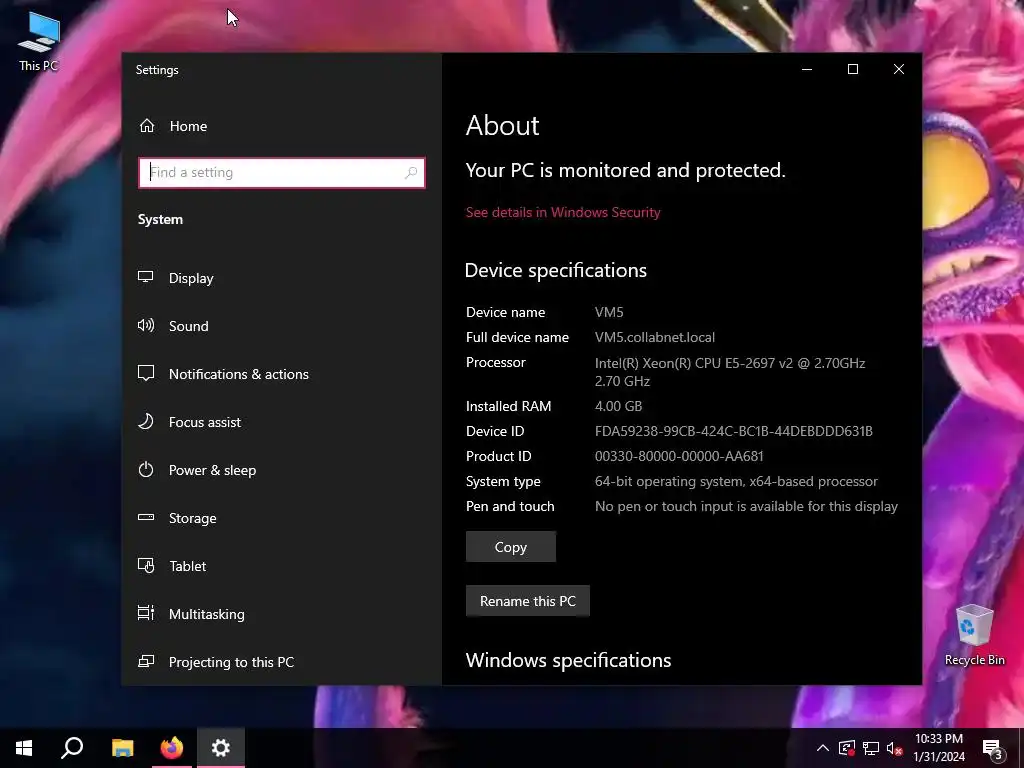The height and width of the screenshot is (768, 1024).
Task: Click the security warning tray icon
Action: tap(847, 748)
